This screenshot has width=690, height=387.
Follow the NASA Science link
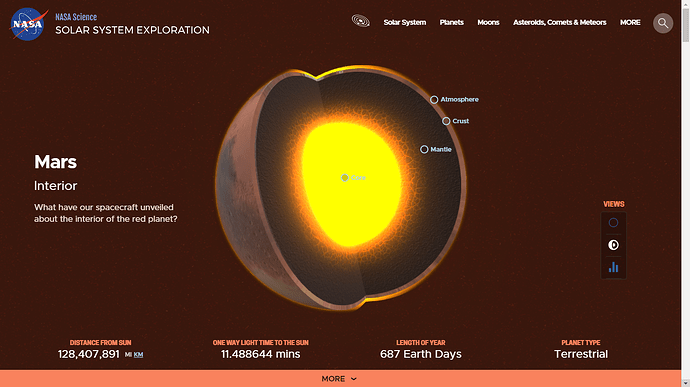(76, 17)
